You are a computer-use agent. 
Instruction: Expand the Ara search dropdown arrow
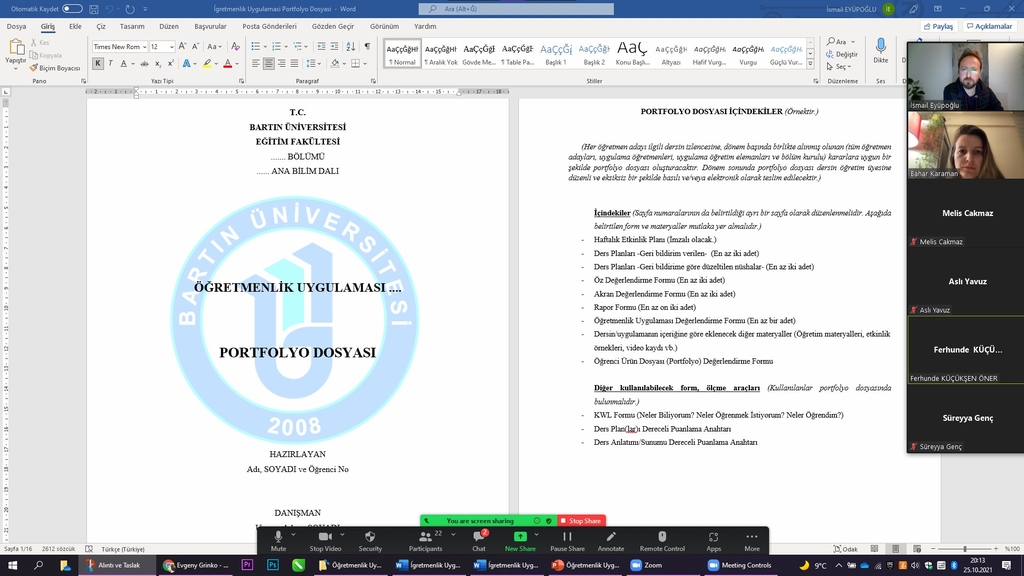tap(853, 42)
